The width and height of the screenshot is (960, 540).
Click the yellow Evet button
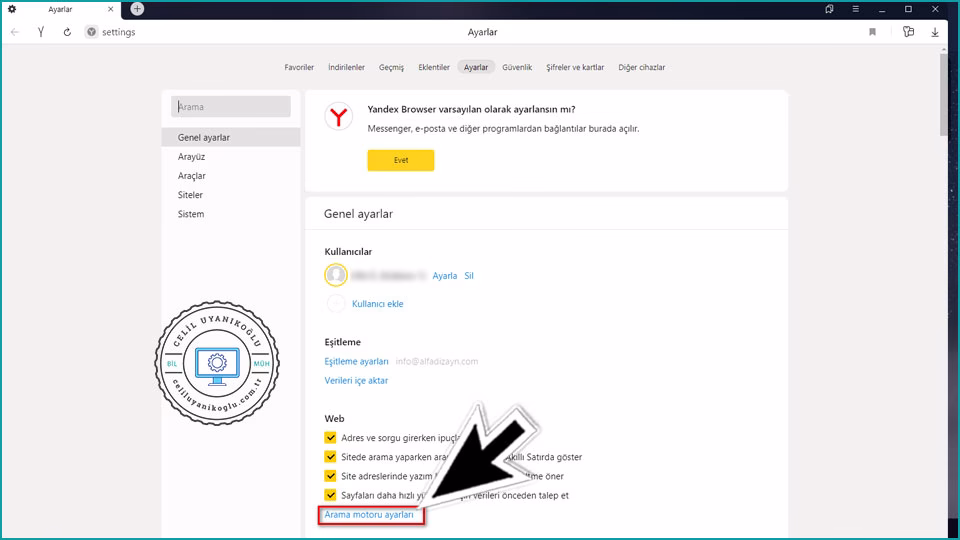[x=401, y=160]
